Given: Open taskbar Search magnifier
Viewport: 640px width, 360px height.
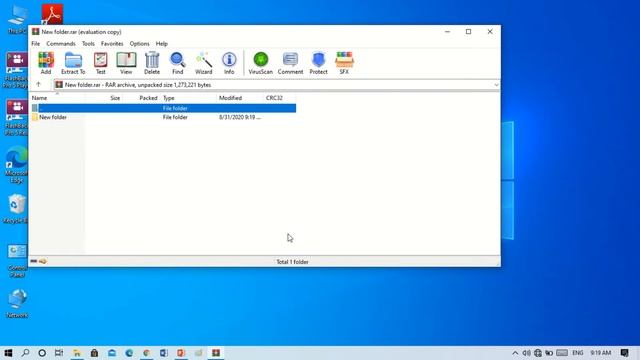Looking at the screenshot, I should click(25, 353).
